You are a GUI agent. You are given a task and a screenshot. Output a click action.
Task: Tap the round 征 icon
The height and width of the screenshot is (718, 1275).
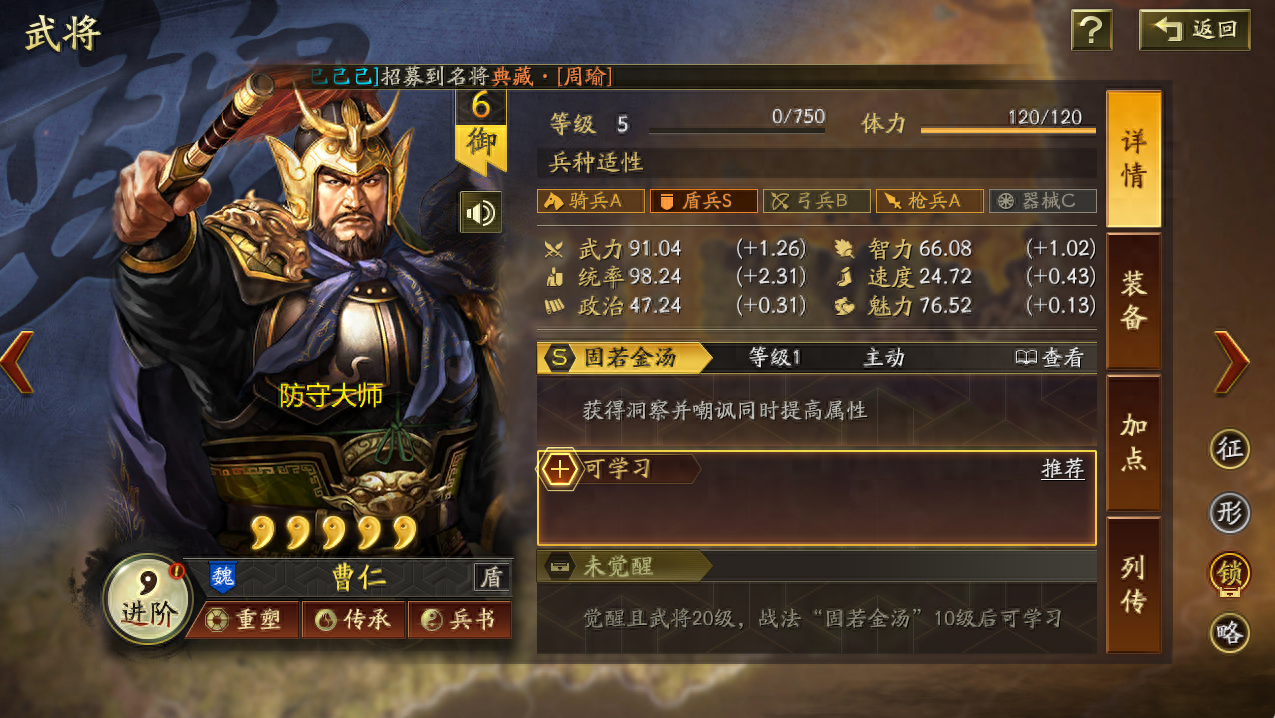[1230, 449]
